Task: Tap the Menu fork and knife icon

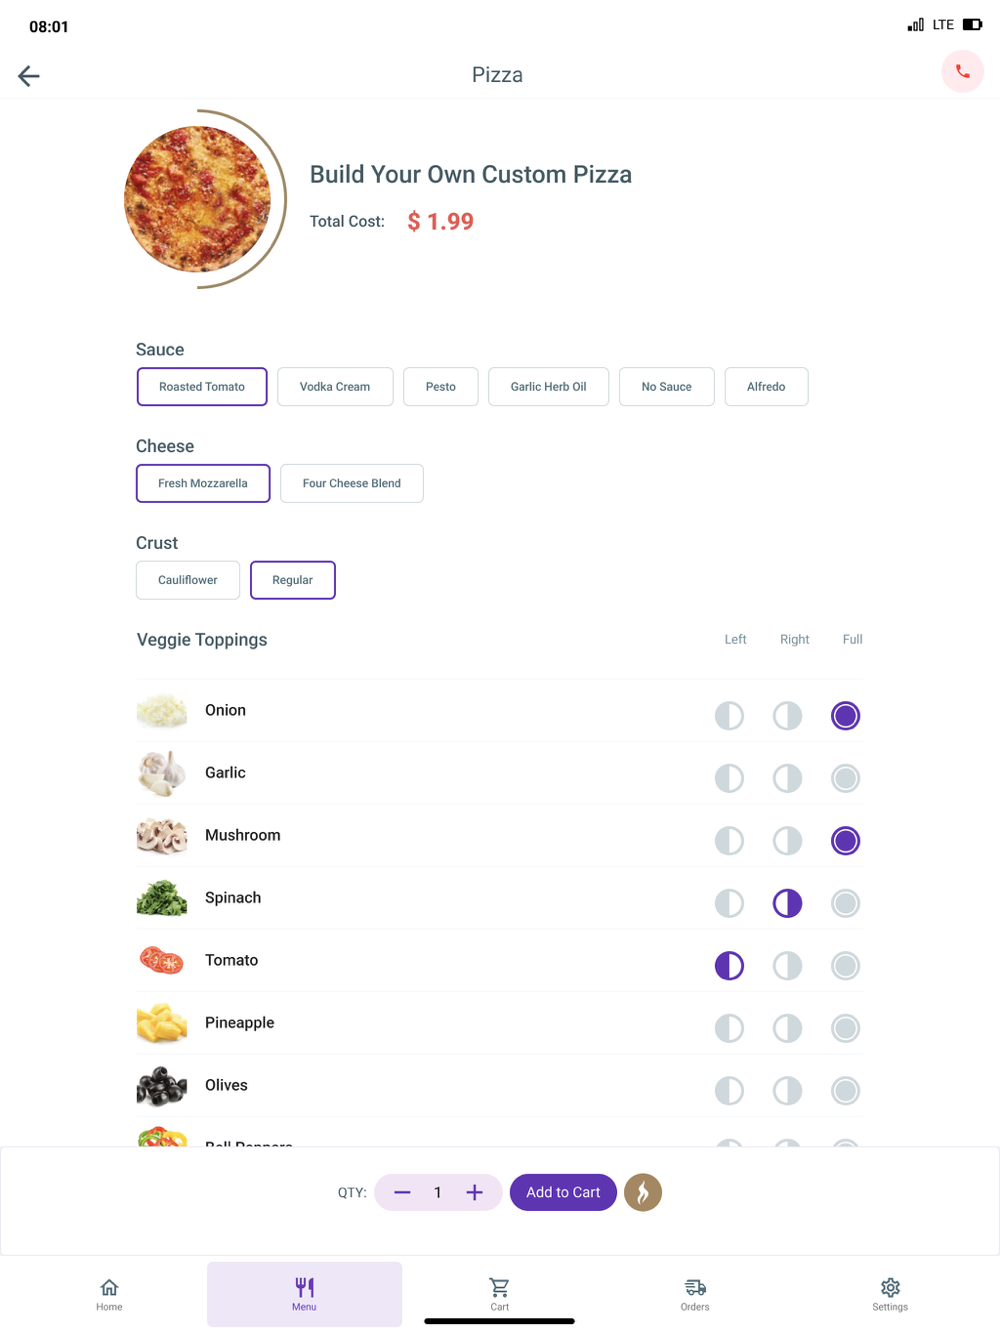Action: click(304, 1288)
